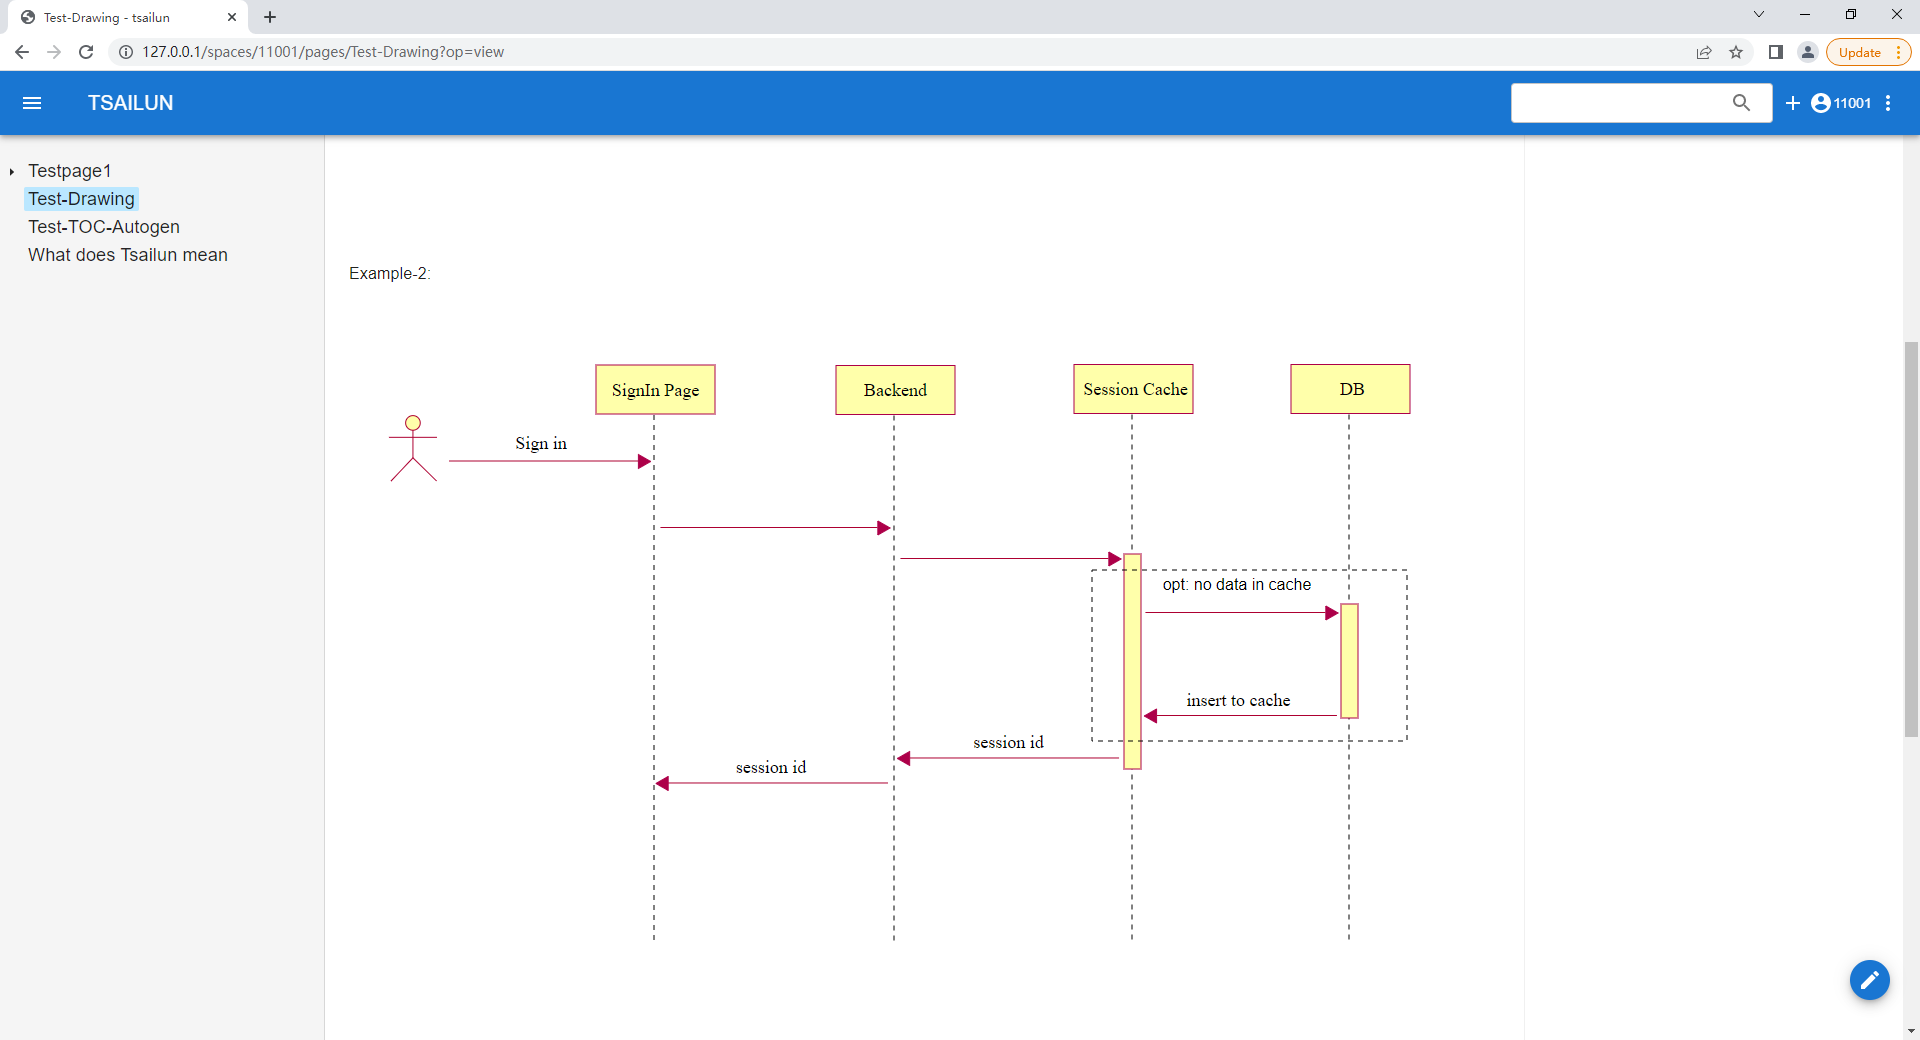Share this page icon
This screenshot has width=1920, height=1040.
(1704, 52)
